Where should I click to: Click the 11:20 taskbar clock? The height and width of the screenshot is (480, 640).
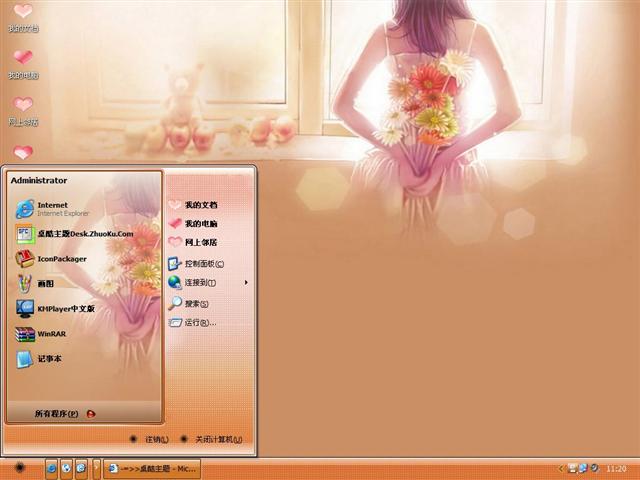(616, 469)
